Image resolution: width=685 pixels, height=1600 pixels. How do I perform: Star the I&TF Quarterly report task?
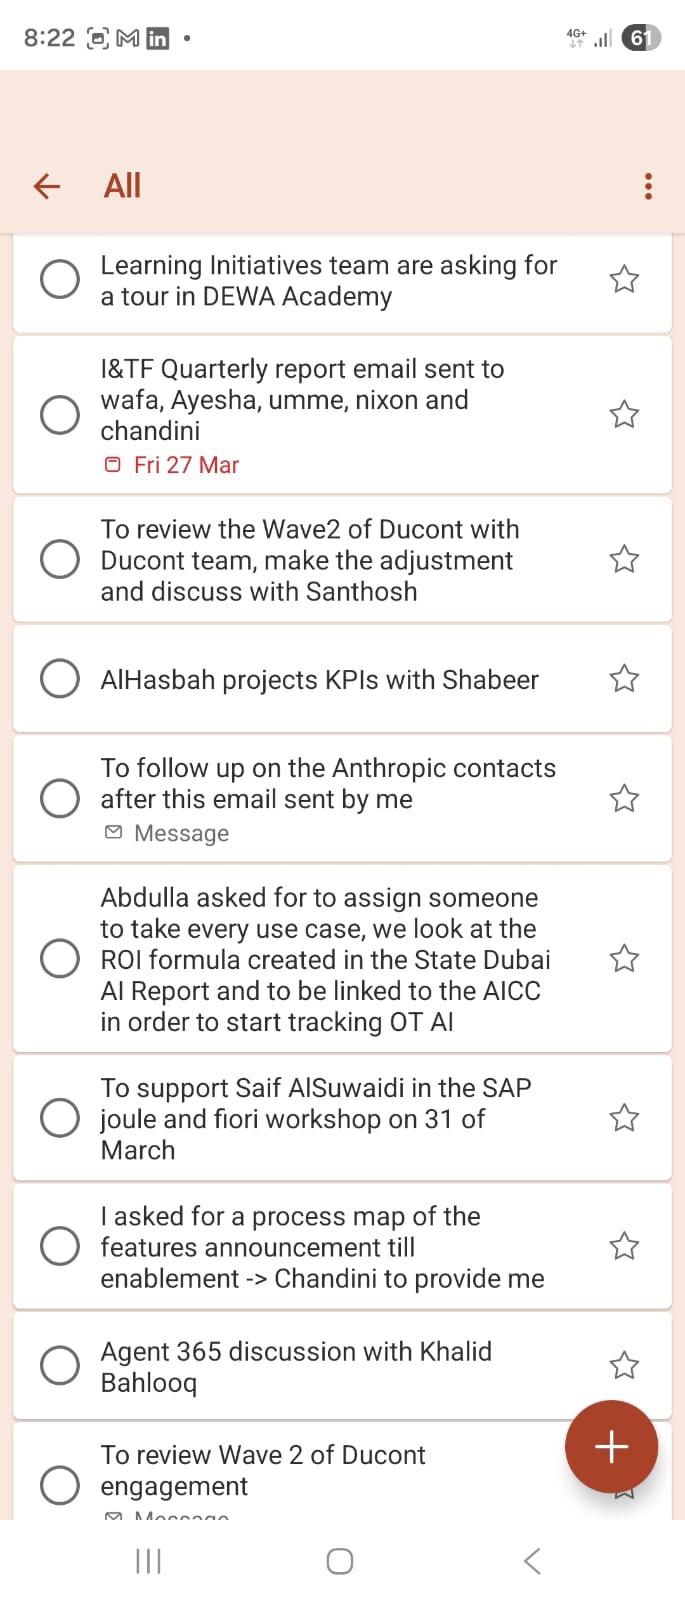pyautogui.click(x=624, y=414)
